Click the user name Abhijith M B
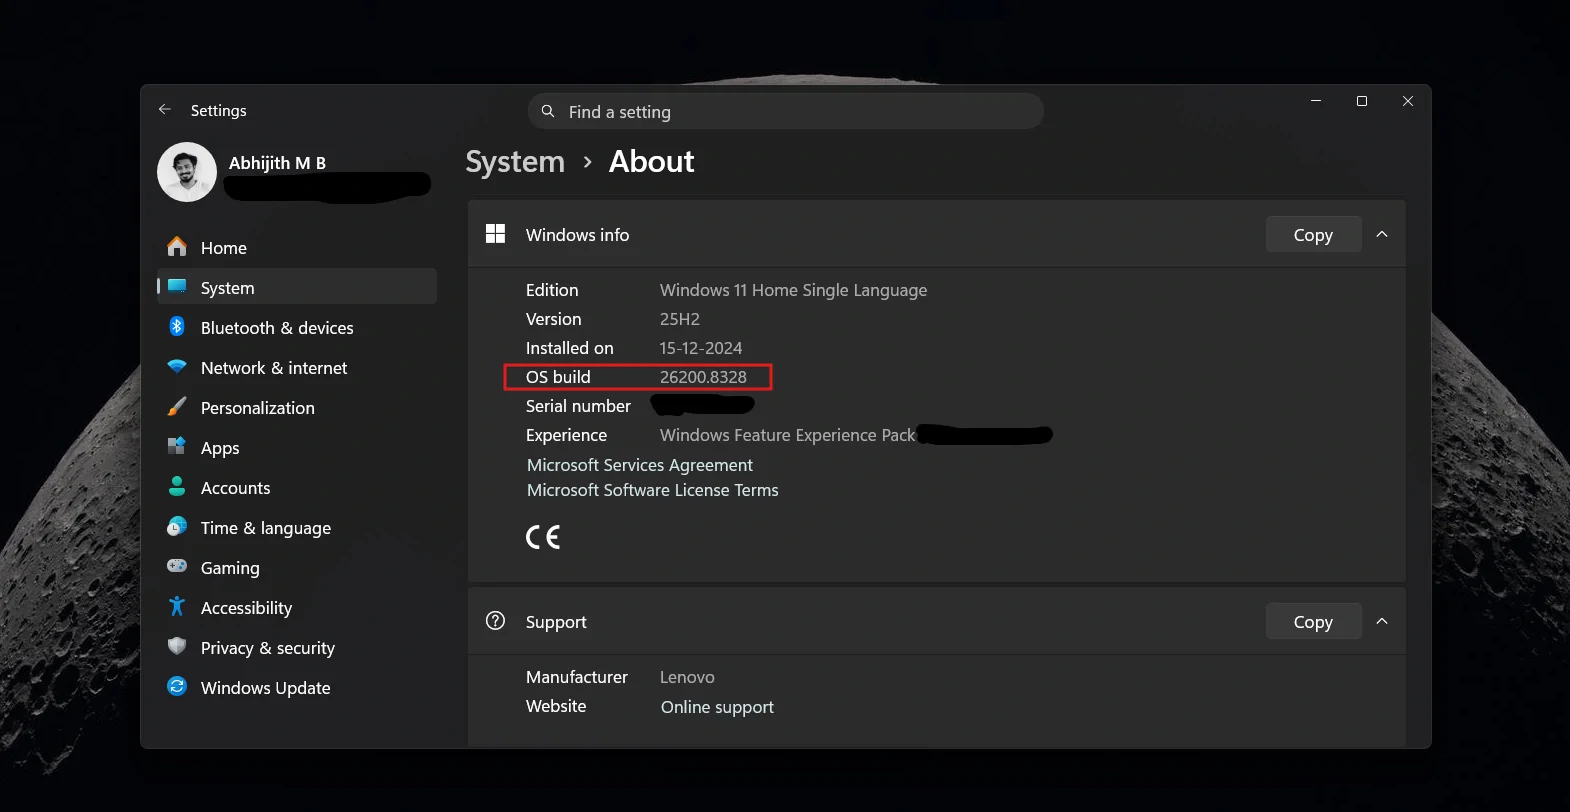The image size is (1570, 812). coord(277,163)
